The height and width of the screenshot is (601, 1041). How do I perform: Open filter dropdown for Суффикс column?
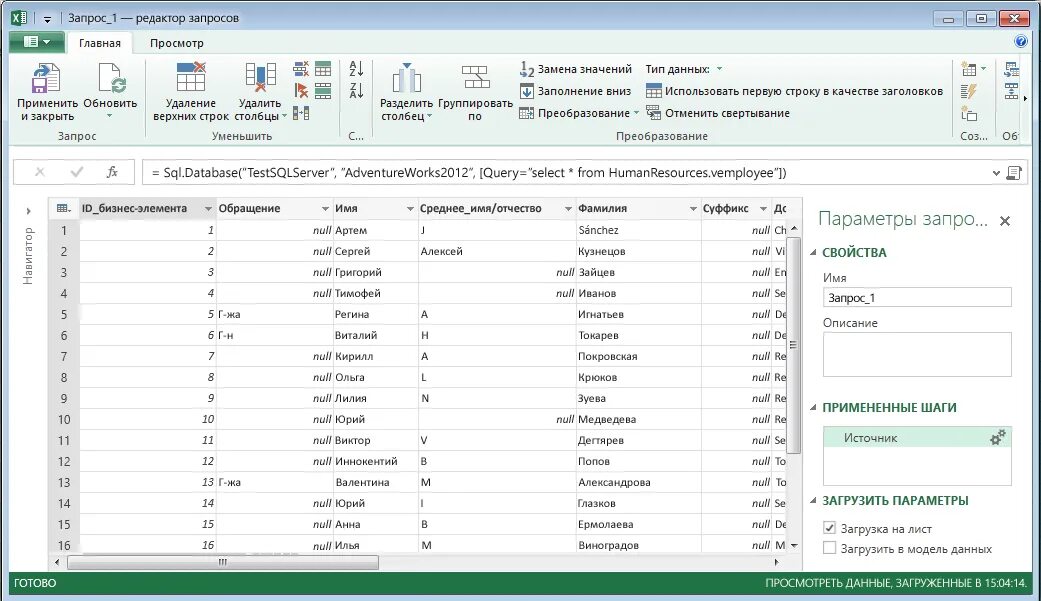tap(763, 209)
